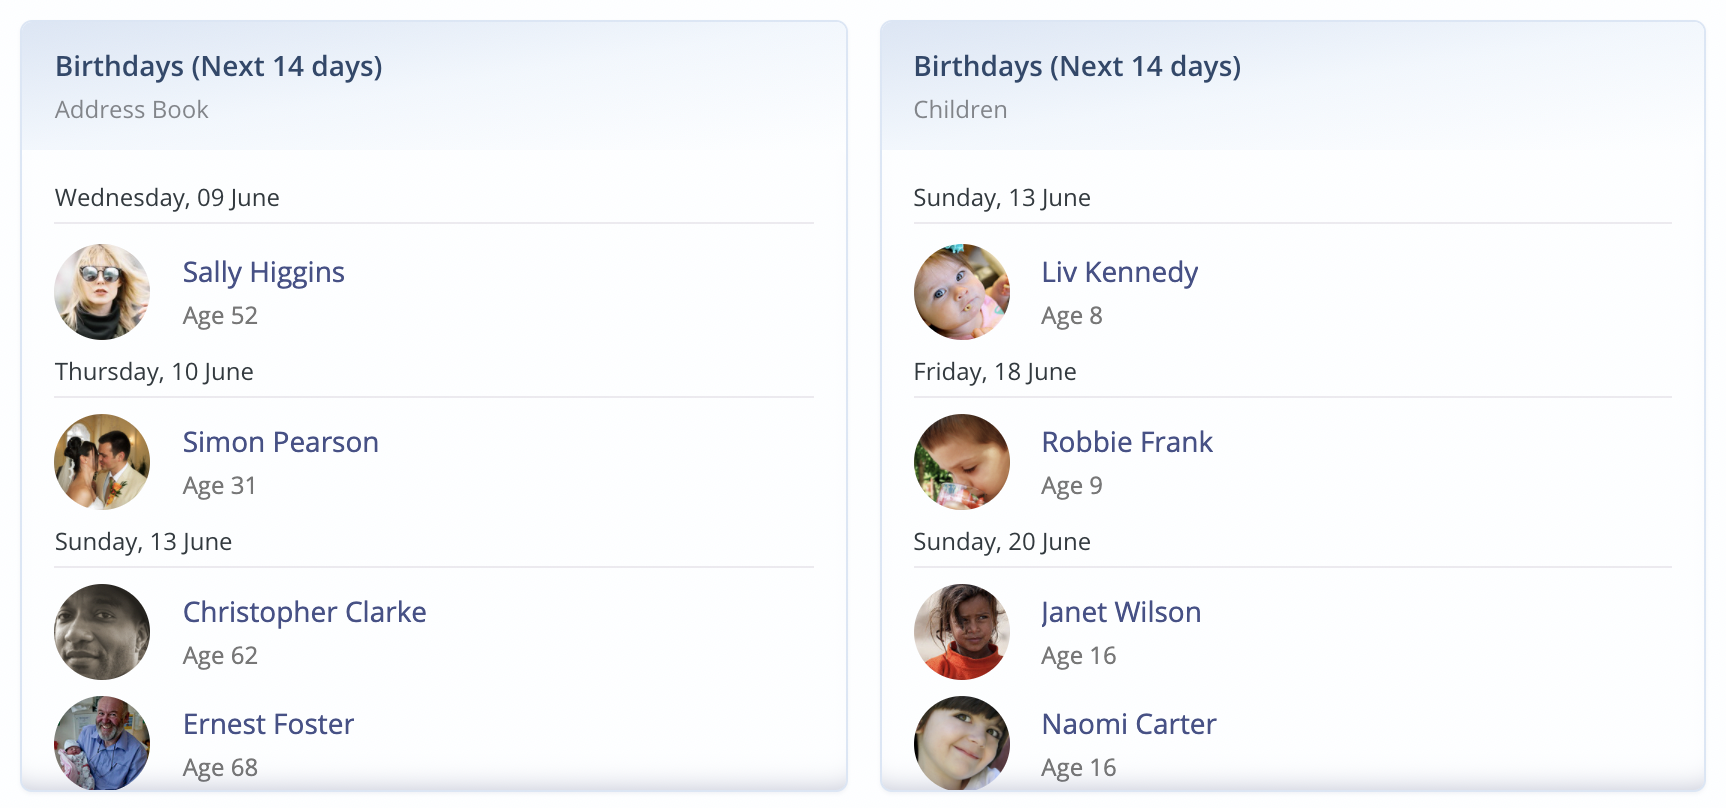Click the Children subtitle in birthdays panel
This screenshot has height=808, width=1726.
[x=960, y=110]
